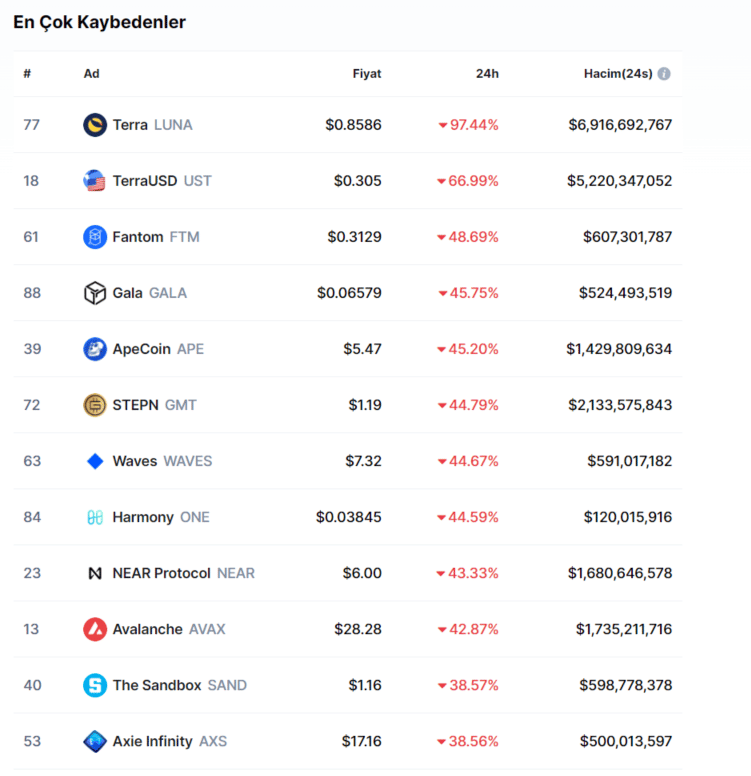Open the Axie Infinity name link

click(153, 741)
